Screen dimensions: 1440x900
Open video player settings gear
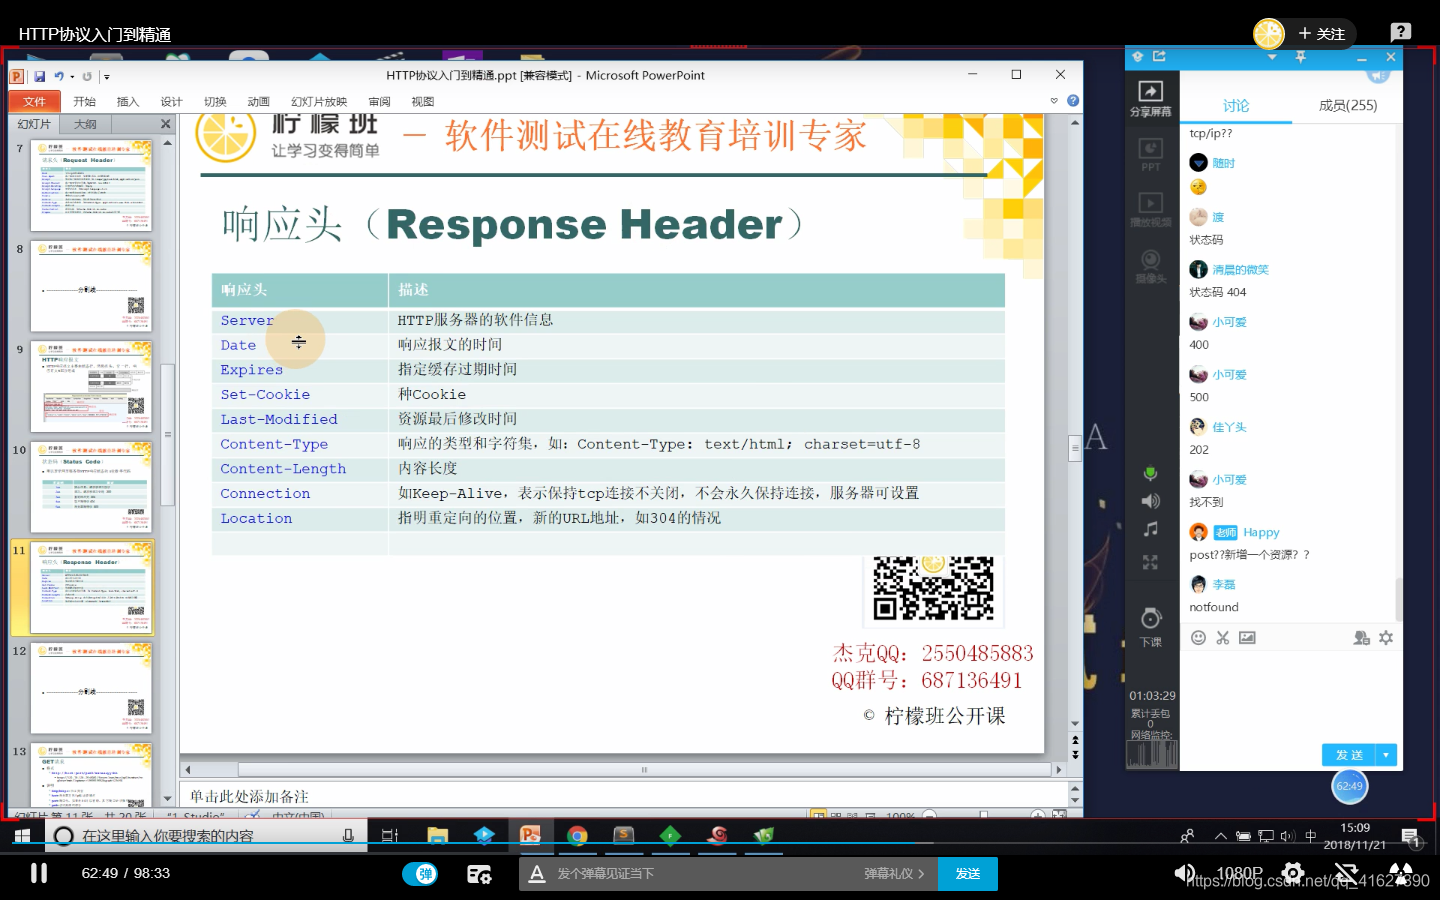pyautogui.click(x=1293, y=873)
